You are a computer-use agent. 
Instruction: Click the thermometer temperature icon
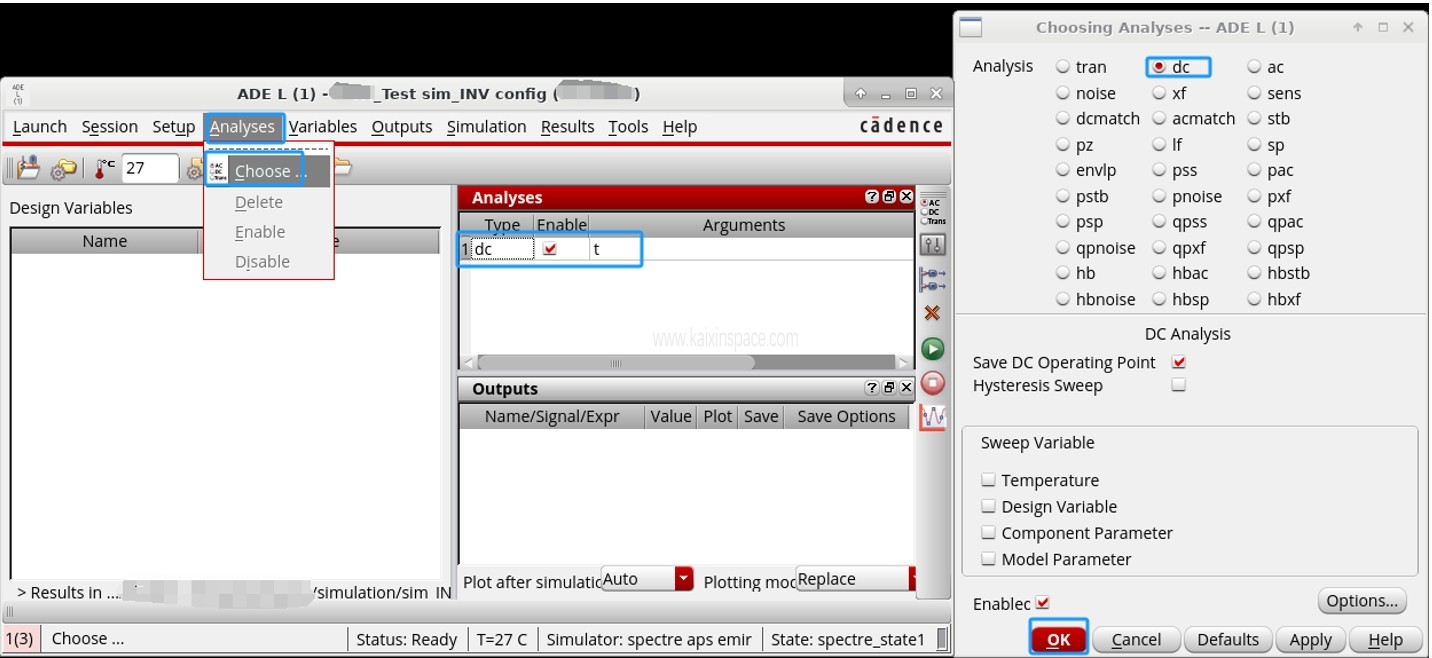pos(104,168)
